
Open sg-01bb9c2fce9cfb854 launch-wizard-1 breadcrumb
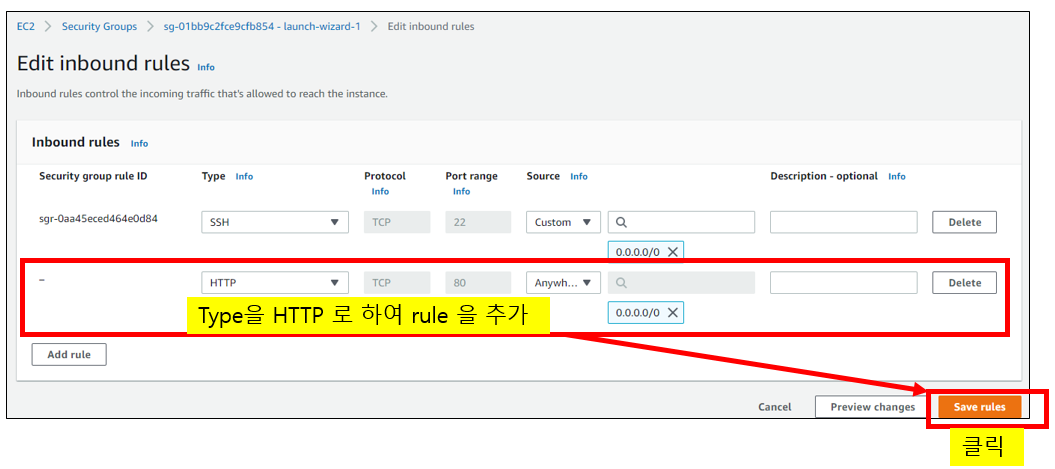pos(262,27)
